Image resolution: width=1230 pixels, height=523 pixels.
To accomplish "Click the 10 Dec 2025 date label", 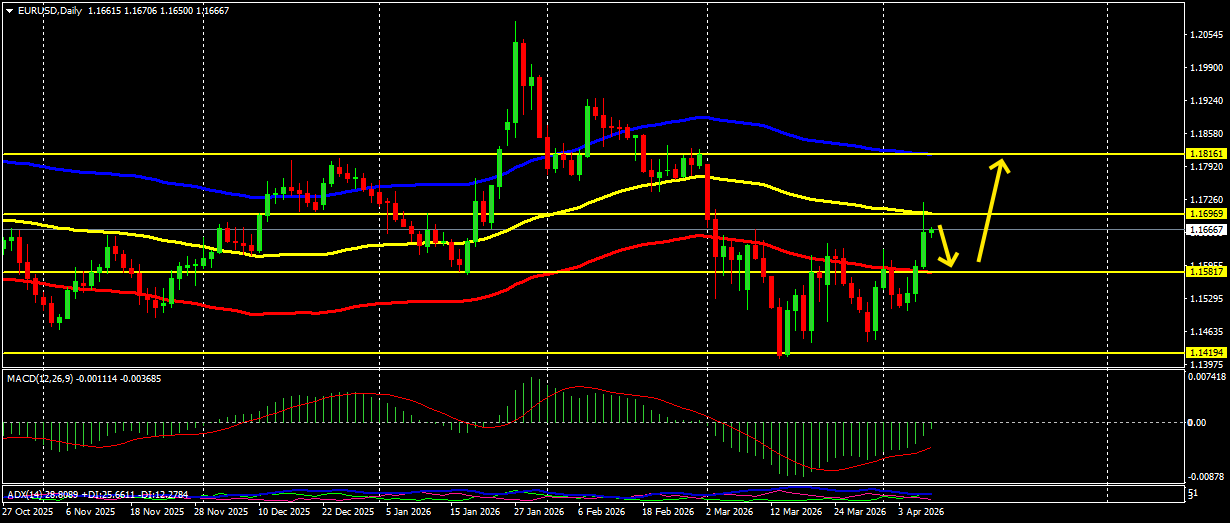I will click(283, 511).
